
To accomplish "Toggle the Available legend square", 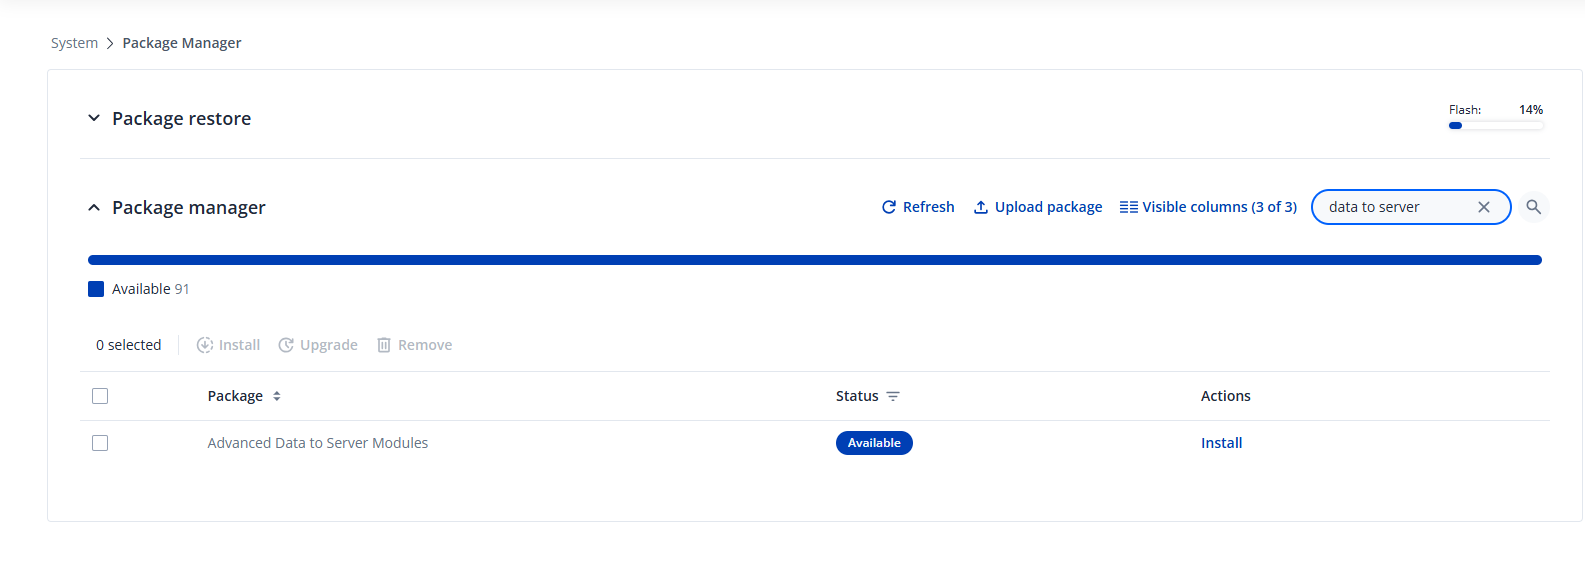I will tap(96, 289).
